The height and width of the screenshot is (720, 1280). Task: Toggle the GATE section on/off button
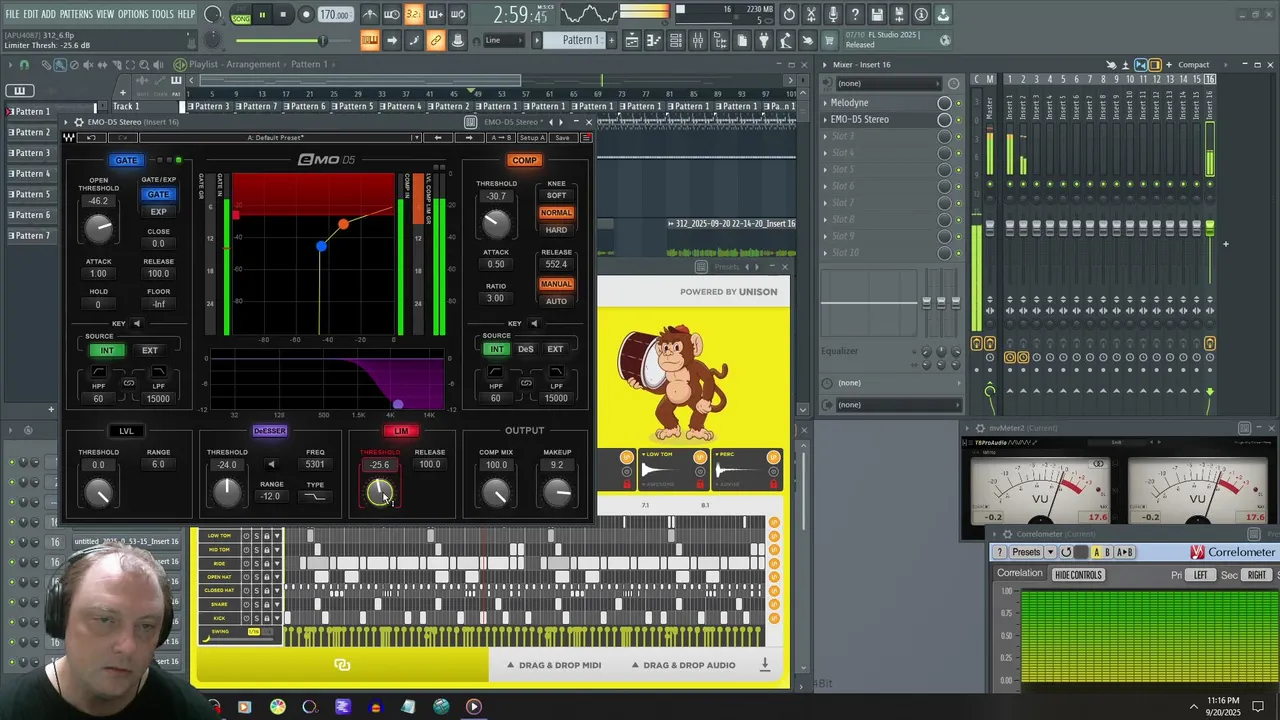126,160
